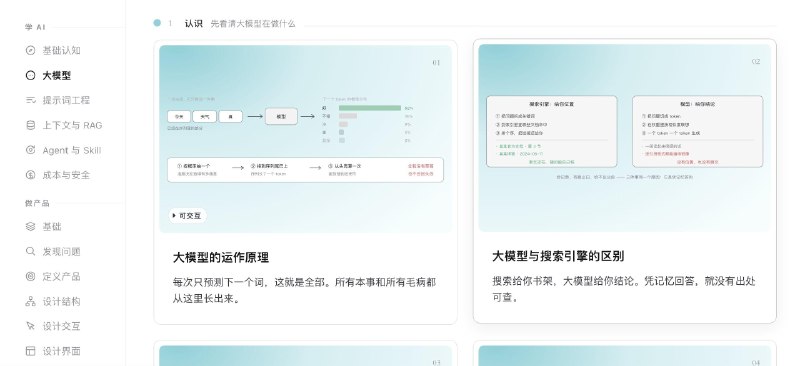Select 大模型 in the sidebar
The image size is (800, 366).
(x=57, y=75)
